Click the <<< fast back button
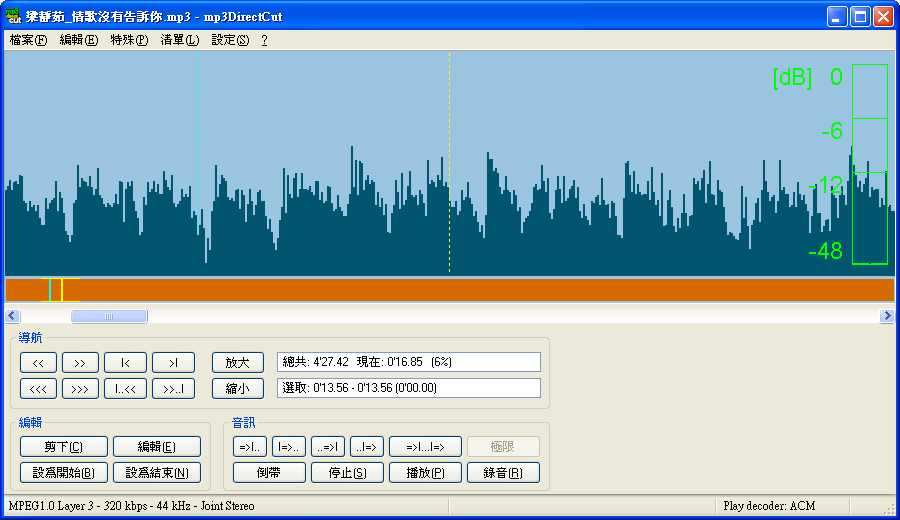This screenshot has height=520, width=900. pyautogui.click(x=38, y=389)
